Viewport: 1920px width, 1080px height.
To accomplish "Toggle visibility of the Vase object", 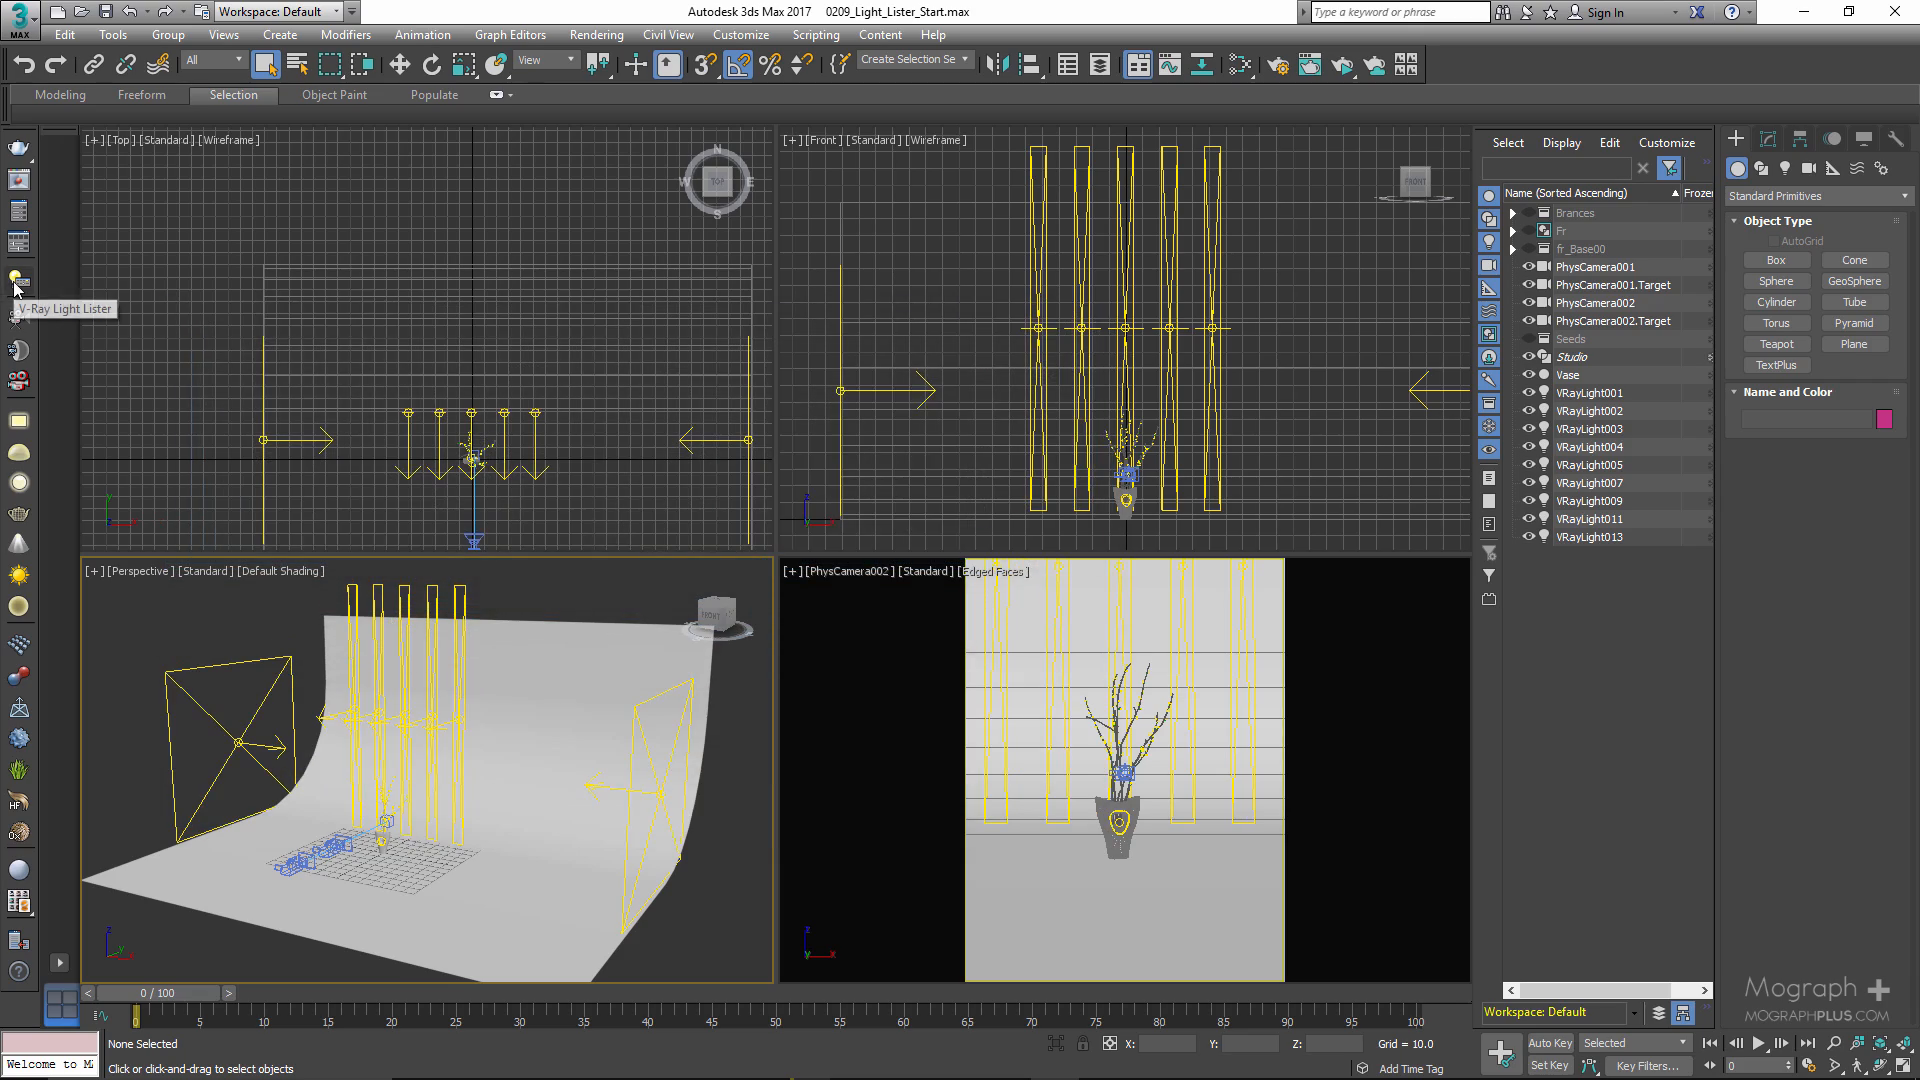I will (1528, 375).
